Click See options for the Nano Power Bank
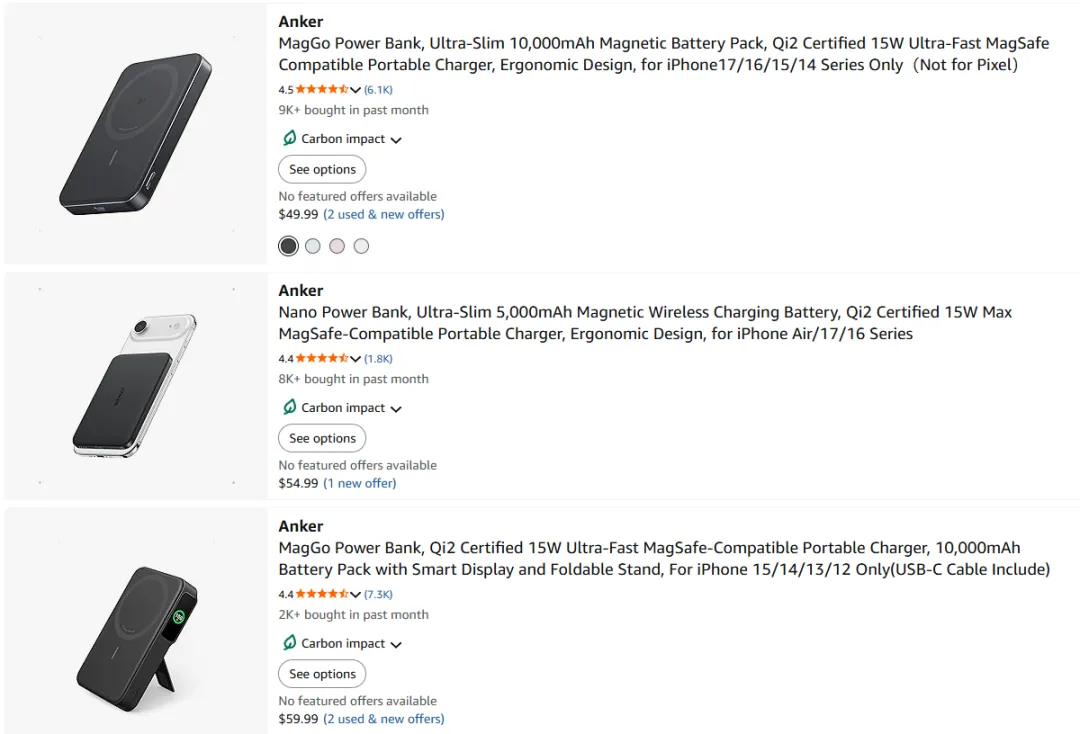Image resolution: width=1080 pixels, height=734 pixels. (x=322, y=438)
